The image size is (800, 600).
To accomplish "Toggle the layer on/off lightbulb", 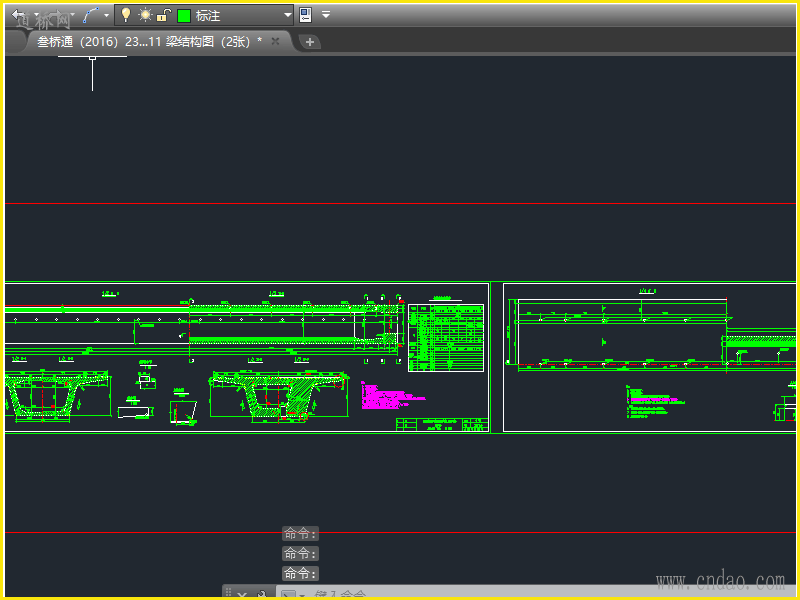I will click(126, 15).
